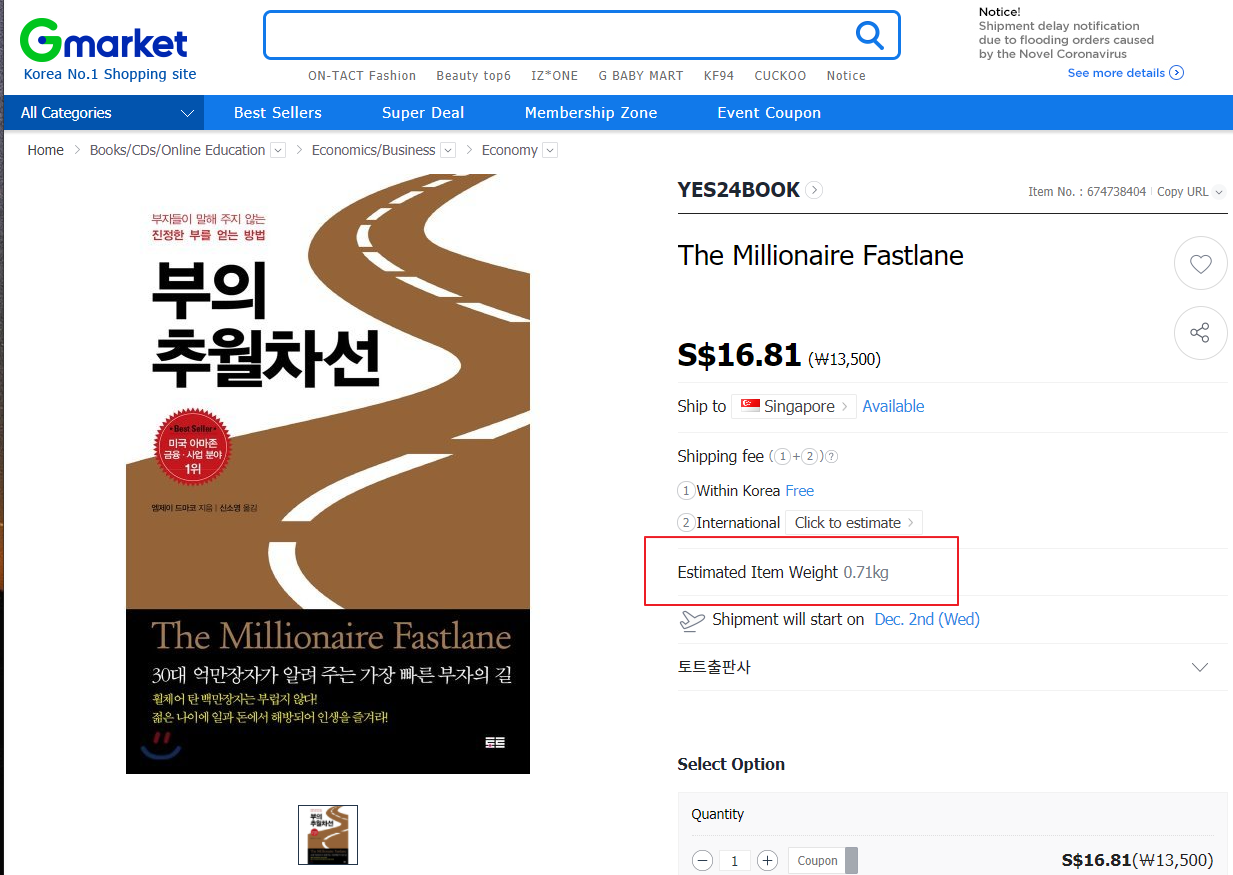Viewport: 1233px width, 875px height.
Task: Go to Home breadcrumb
Action: pos(45,150)
